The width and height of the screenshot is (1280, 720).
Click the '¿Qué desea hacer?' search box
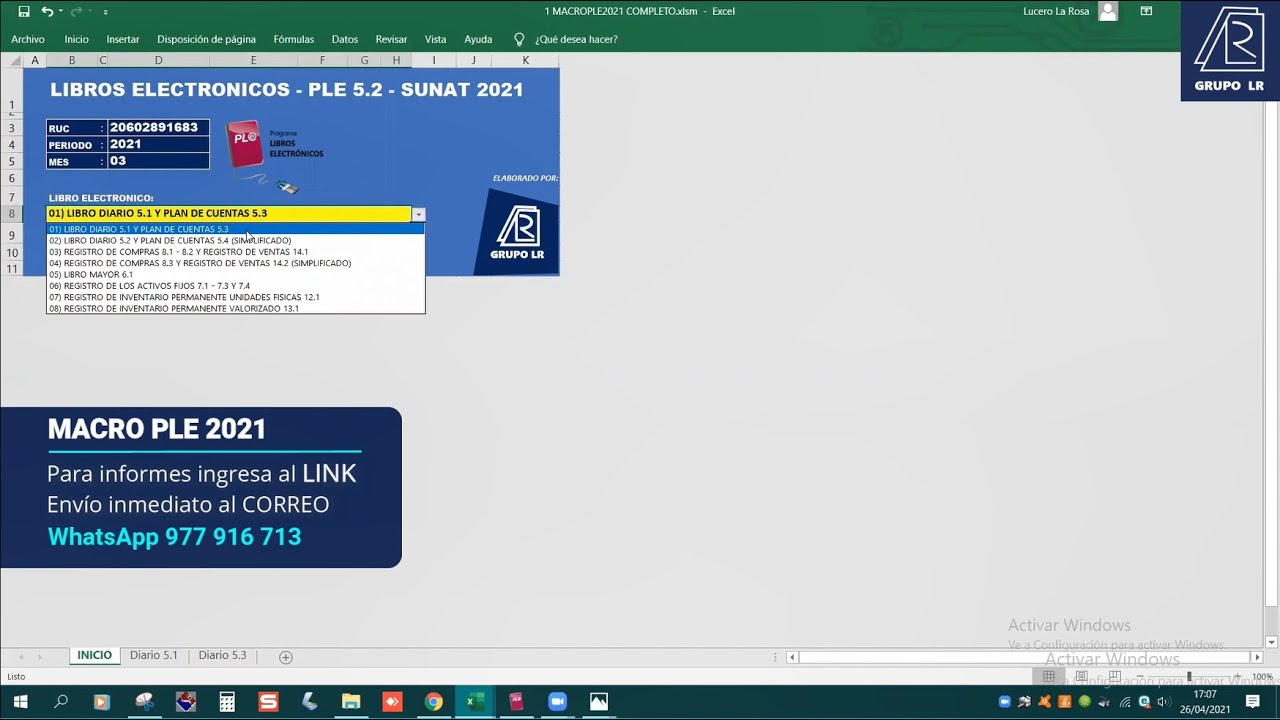click(566, 39)
